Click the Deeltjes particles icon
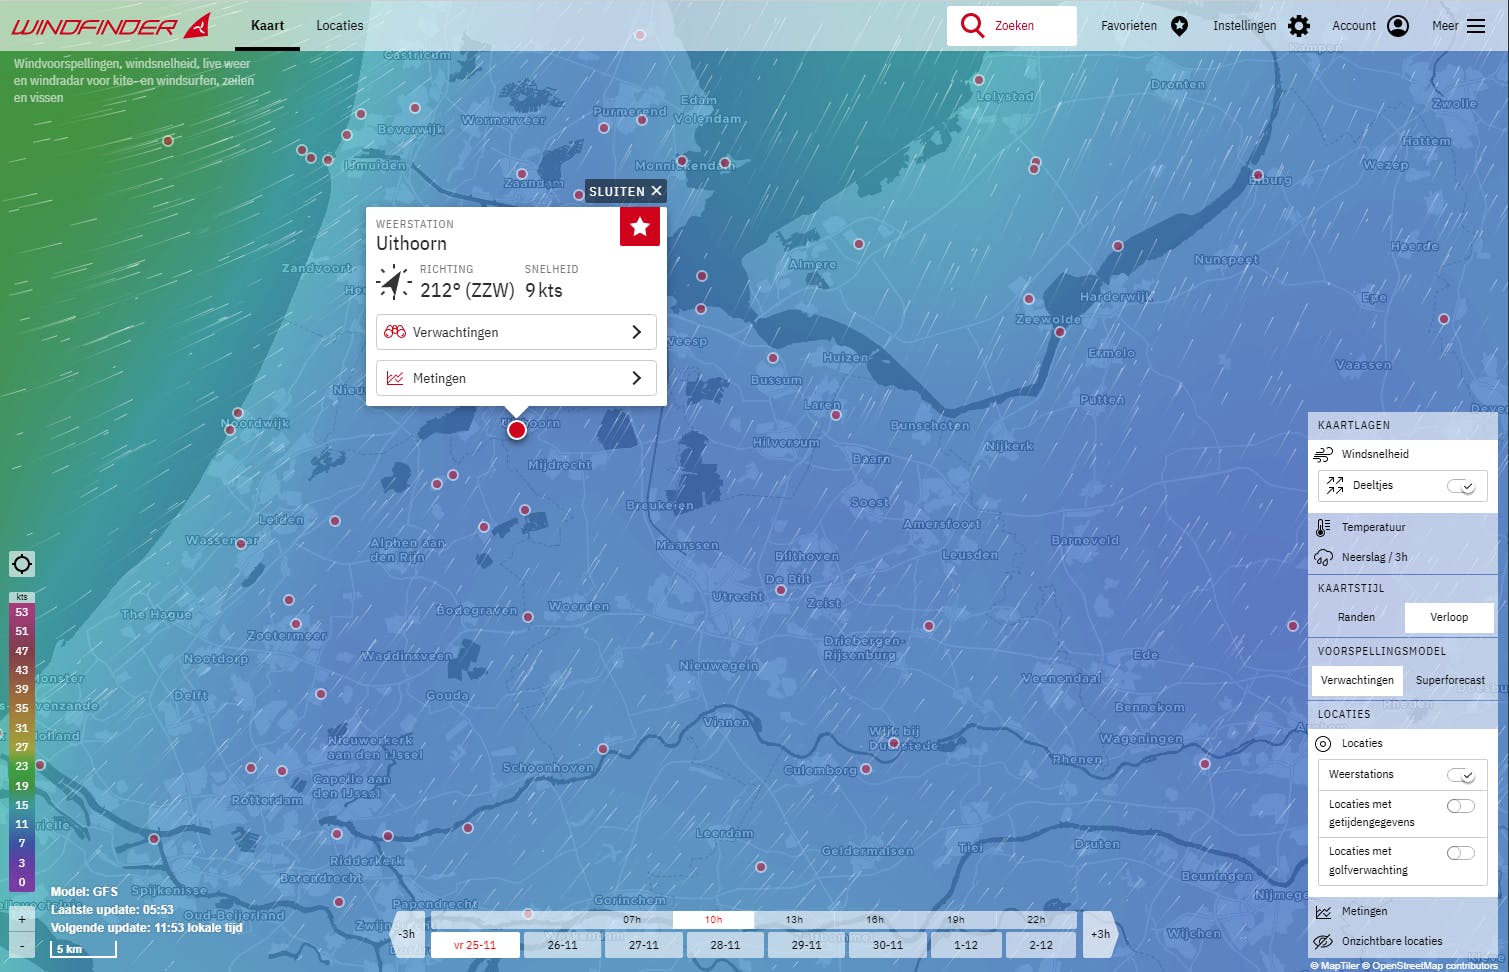 1335,486
